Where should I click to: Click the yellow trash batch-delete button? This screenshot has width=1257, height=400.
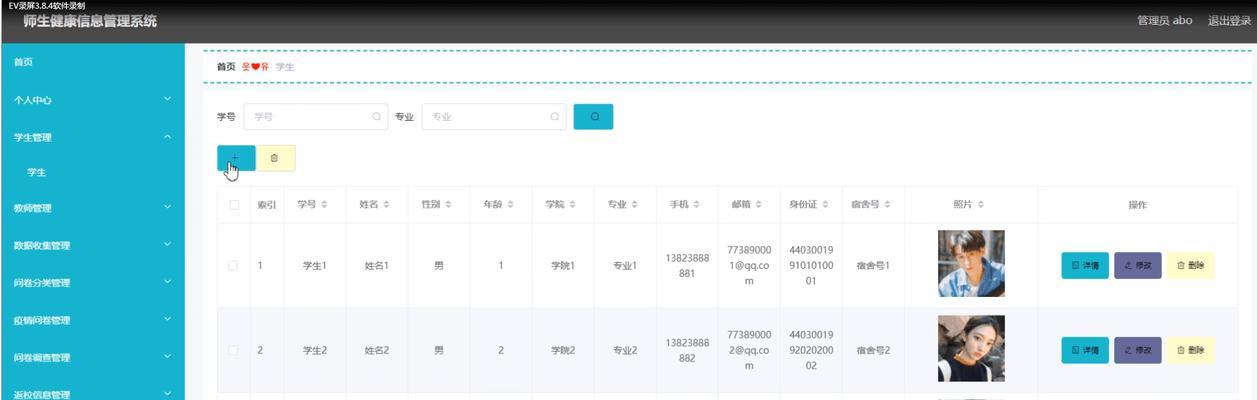click(275, 158)
